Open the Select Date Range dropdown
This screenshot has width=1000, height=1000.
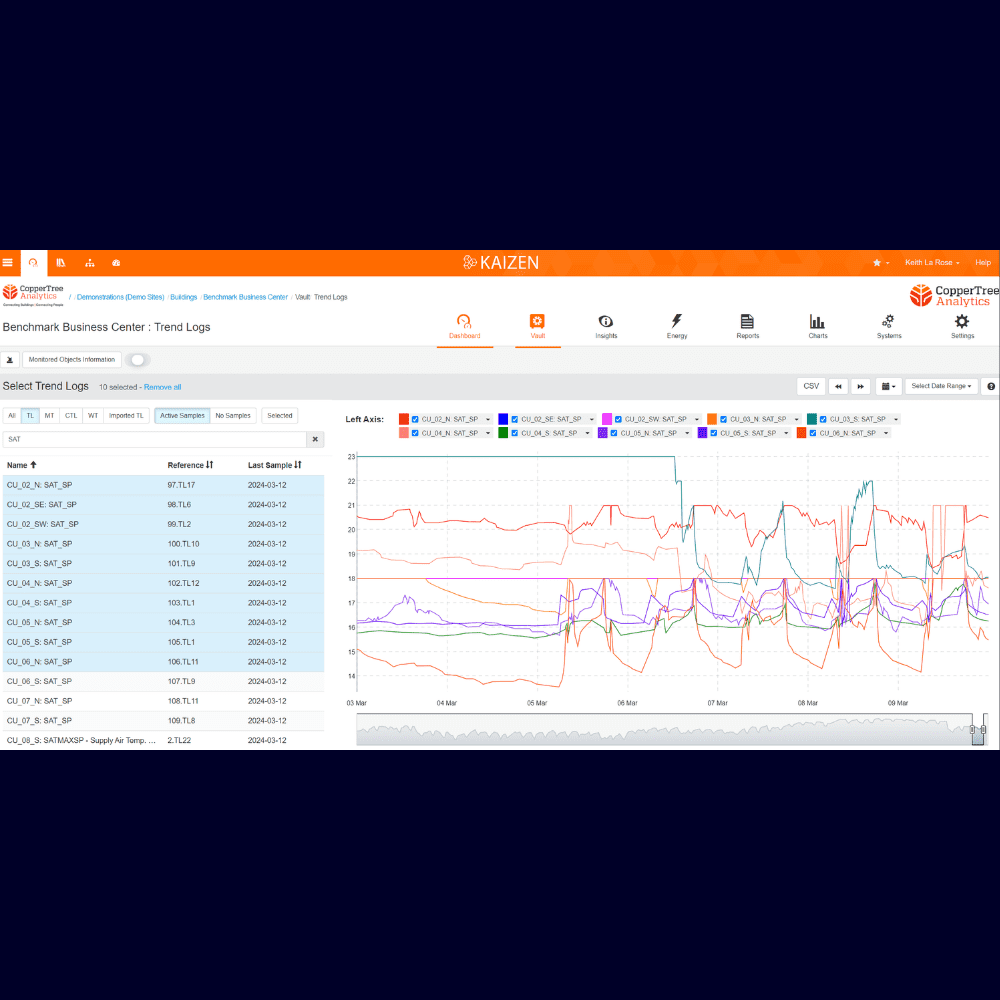point(941,386)
